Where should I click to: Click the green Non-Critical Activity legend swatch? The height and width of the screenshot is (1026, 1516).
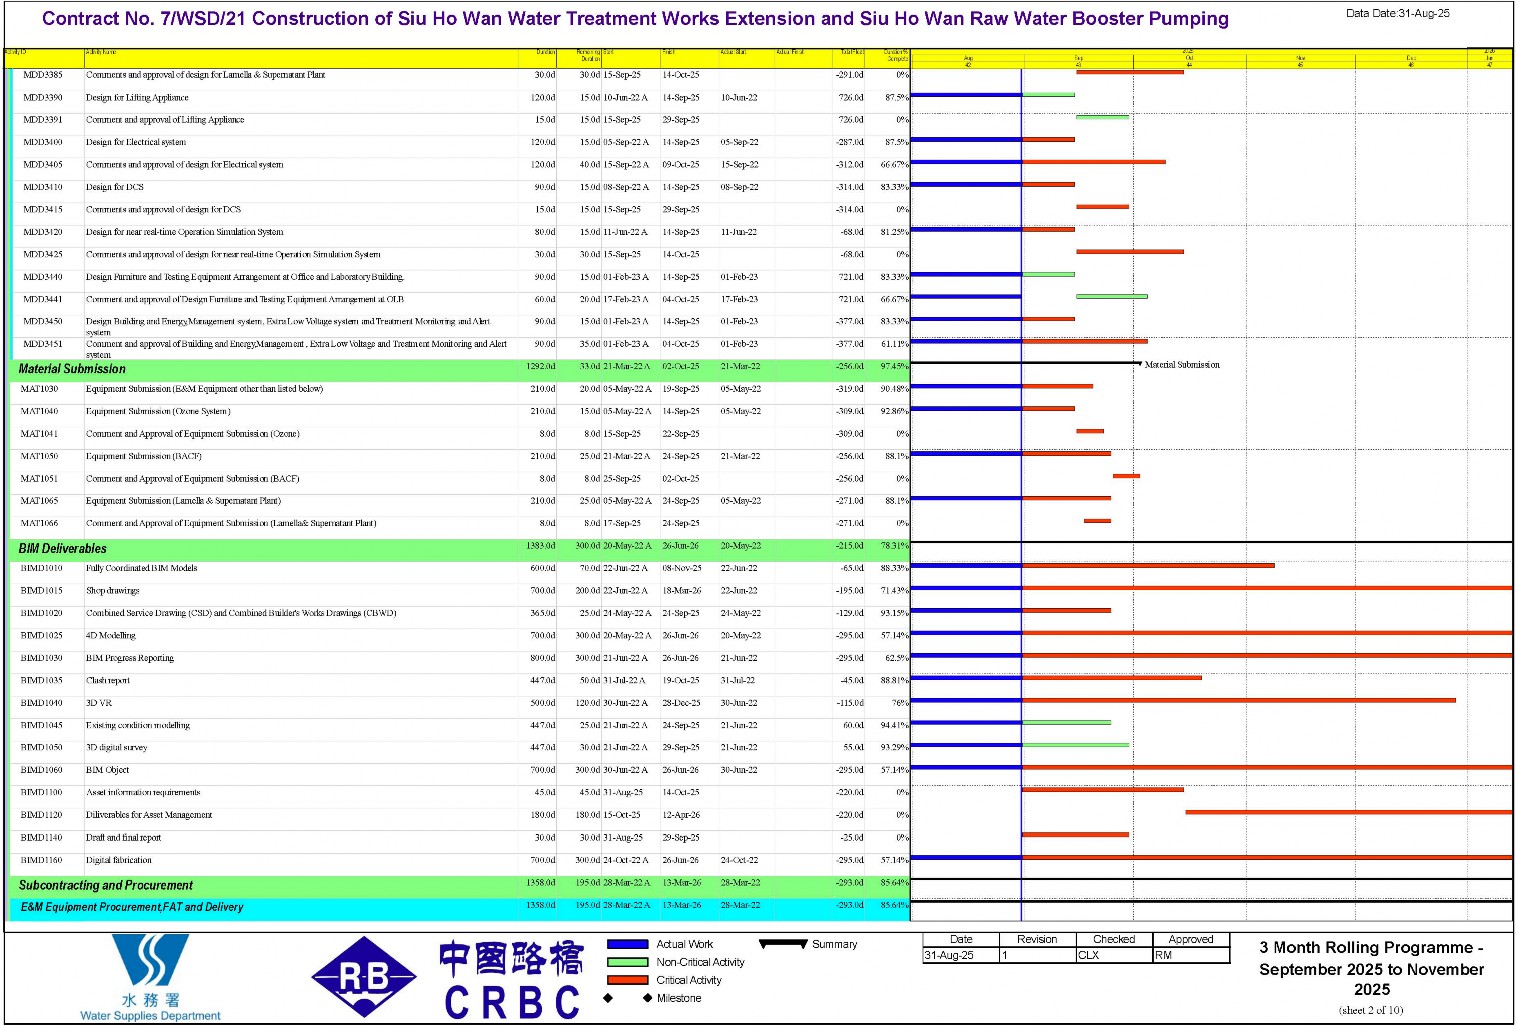tap(628, 962)
